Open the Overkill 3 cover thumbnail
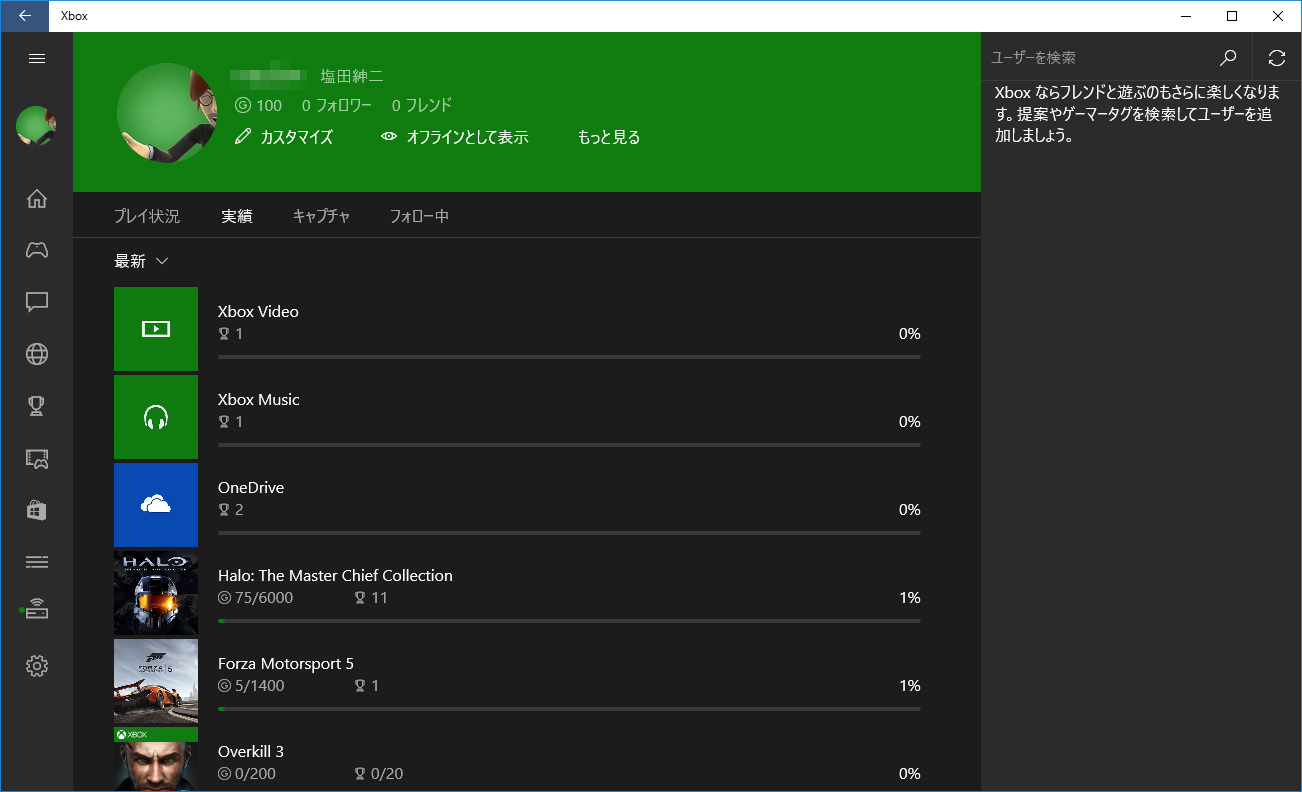Viewport: 1302px width, 792px height. 156,759
